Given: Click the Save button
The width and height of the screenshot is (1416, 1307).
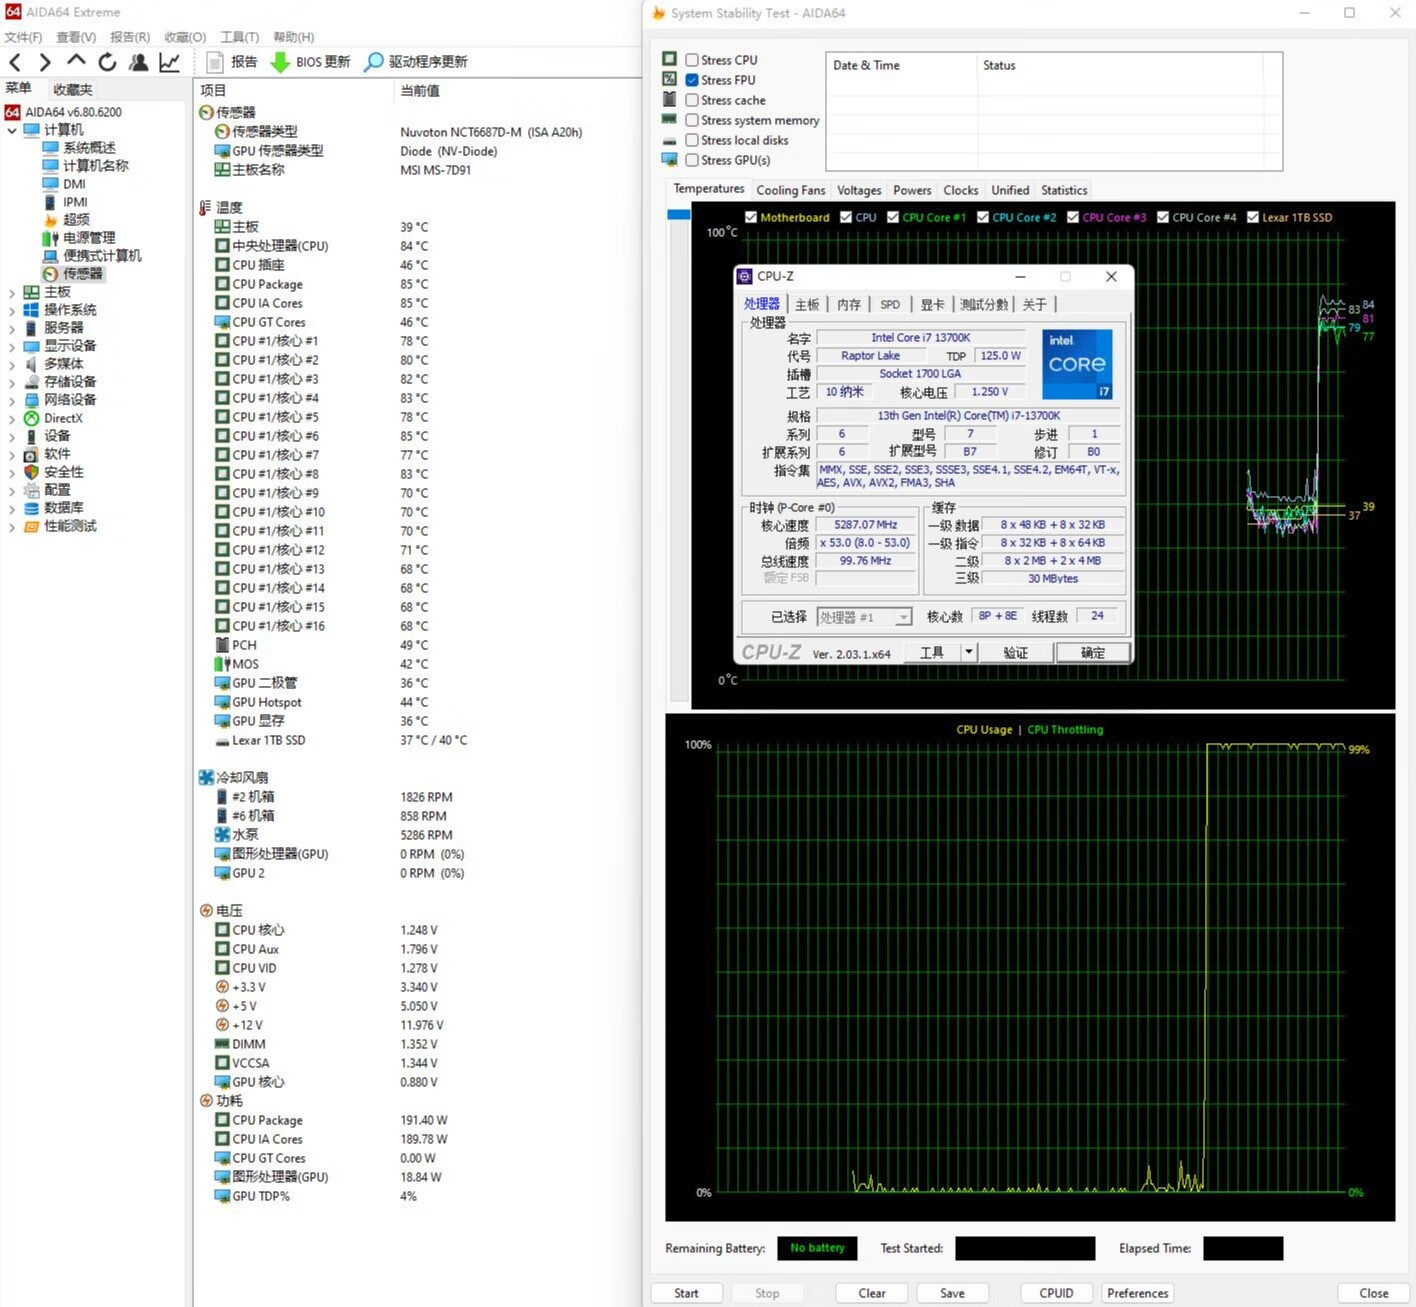Looking at the screenshot, I should coord(952,1293).
